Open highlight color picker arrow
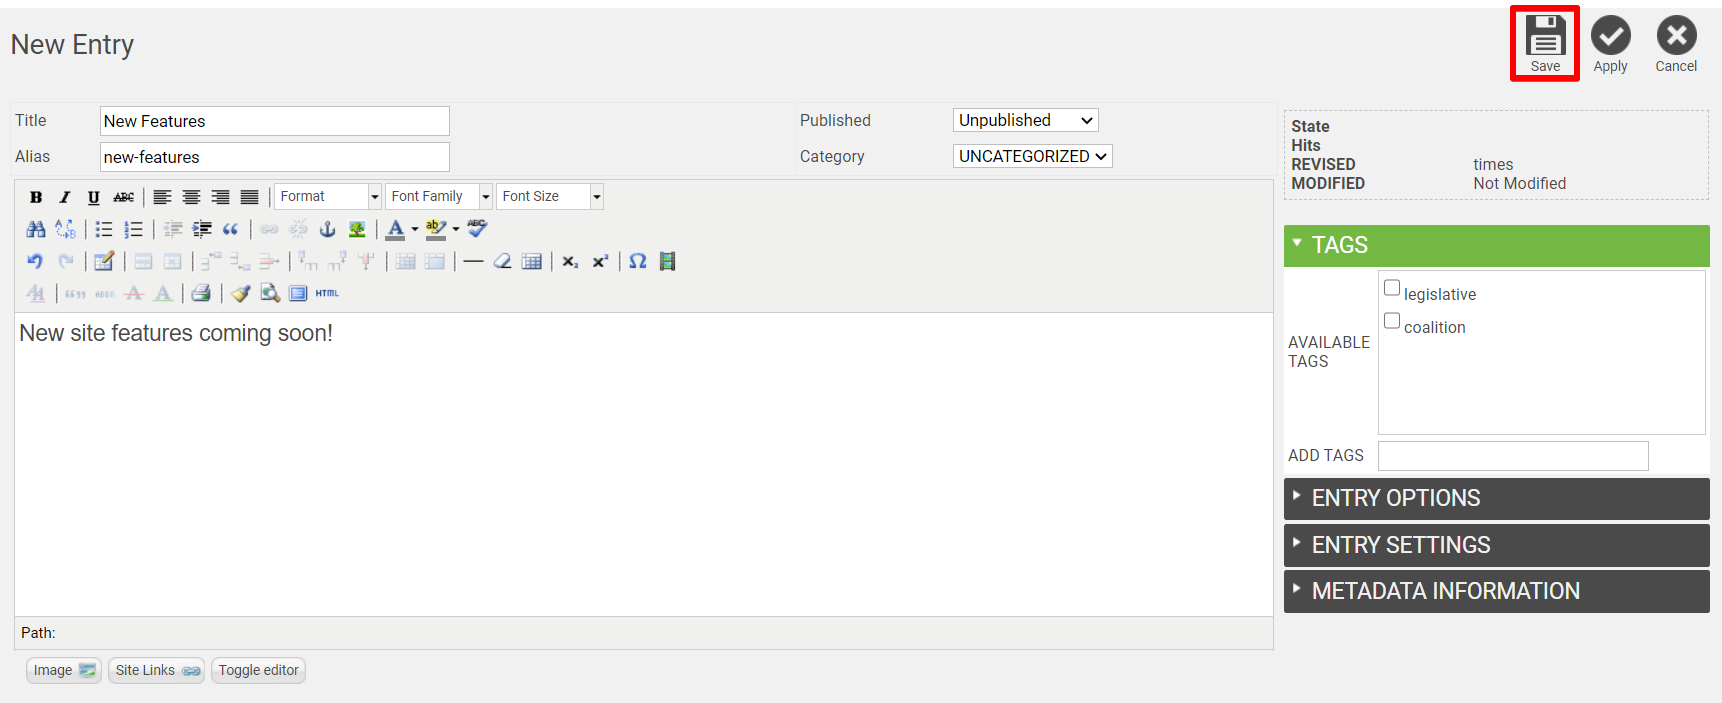 [456, 229]
